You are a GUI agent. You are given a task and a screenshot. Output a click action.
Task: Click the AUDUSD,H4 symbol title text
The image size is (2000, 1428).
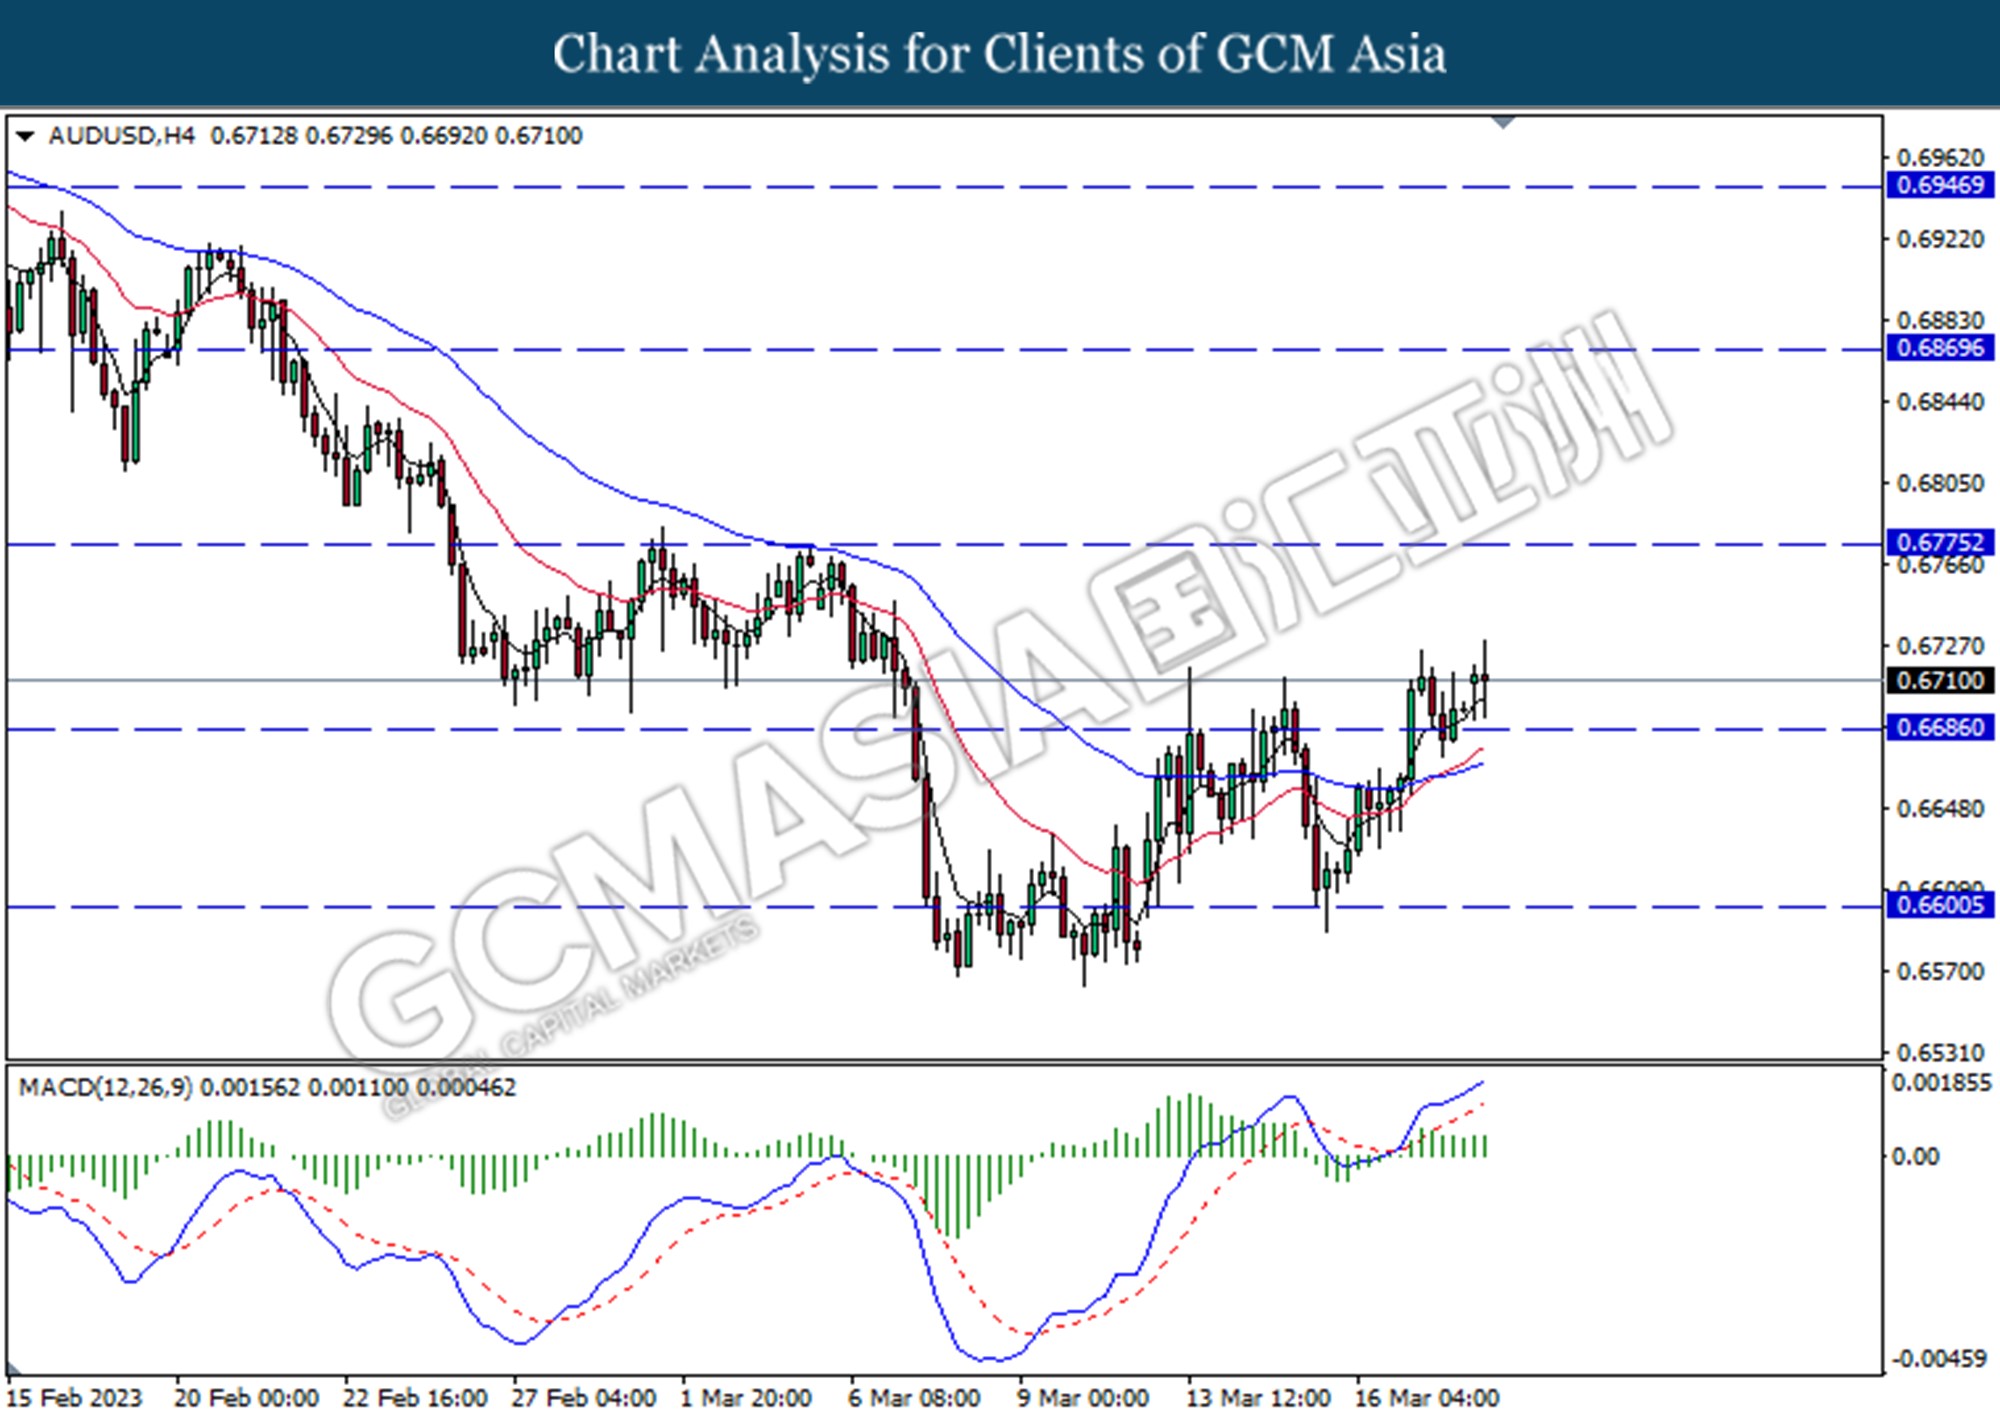[x=121, y=136]
